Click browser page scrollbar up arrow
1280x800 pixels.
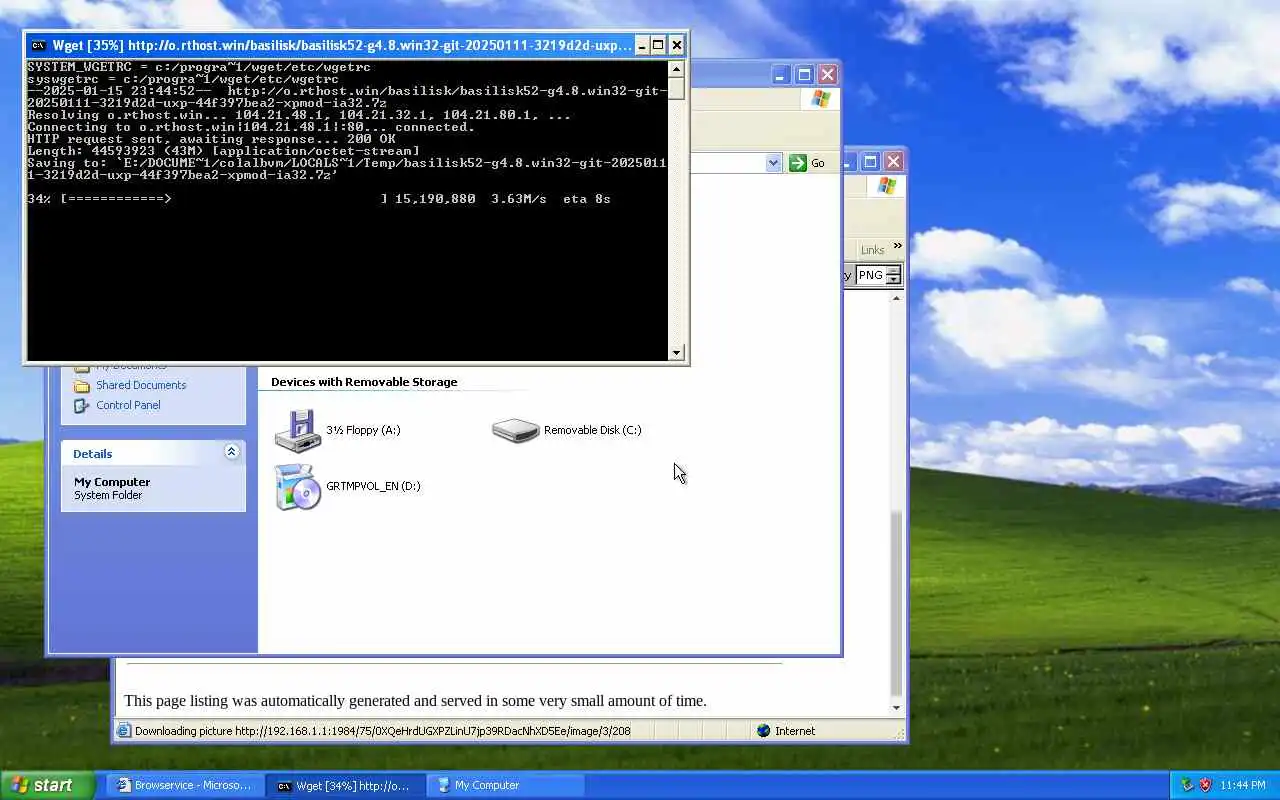coord(897,298)
